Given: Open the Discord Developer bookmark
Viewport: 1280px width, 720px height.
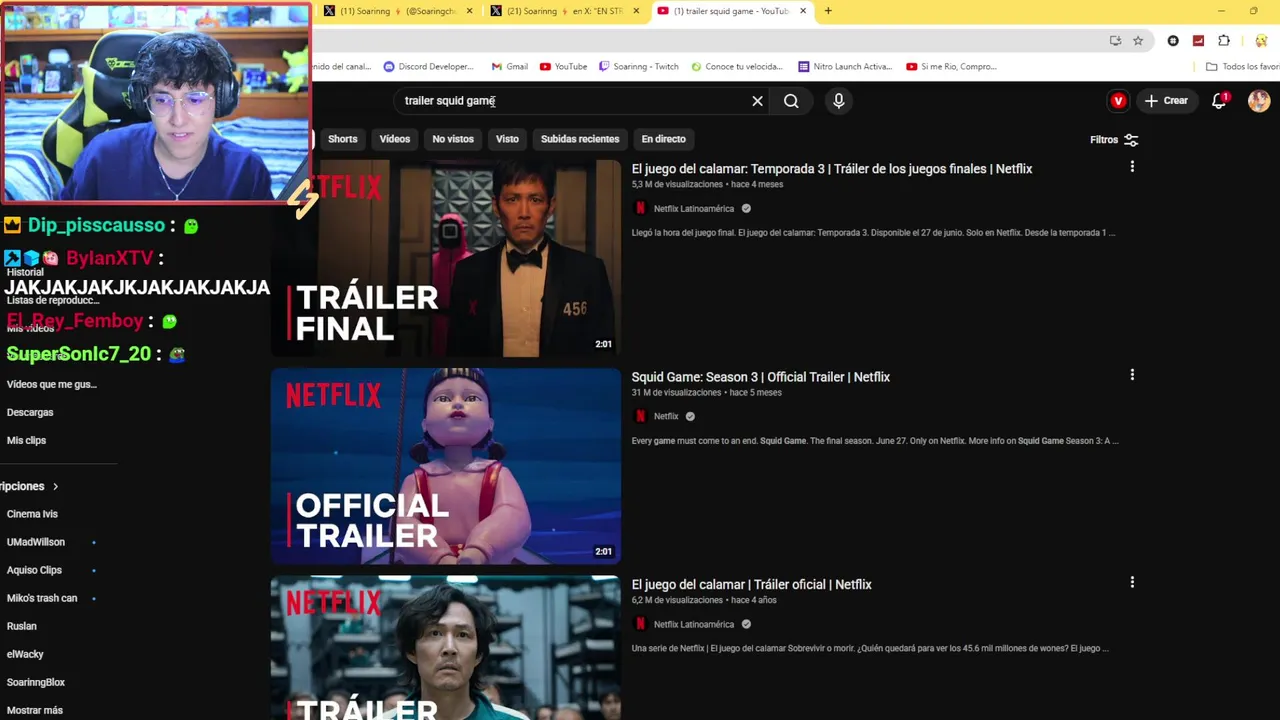Looking at the screenshot, I should click(x=429, y=67).
